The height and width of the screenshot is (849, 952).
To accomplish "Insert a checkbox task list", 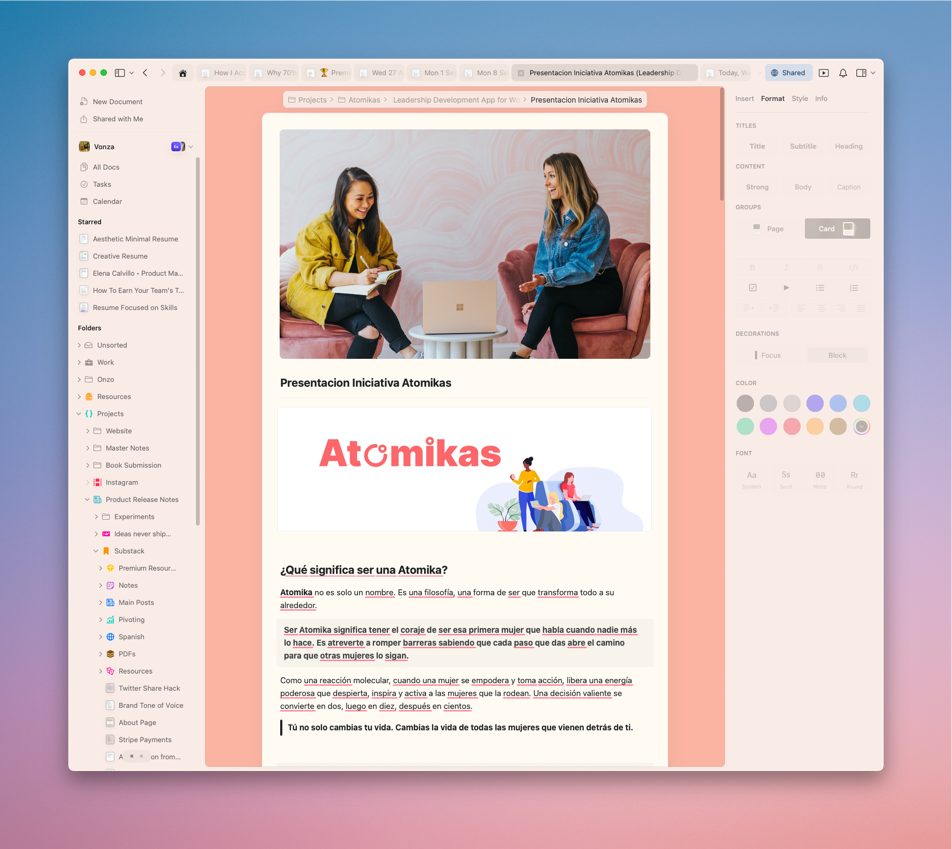I will click(752, 288).
